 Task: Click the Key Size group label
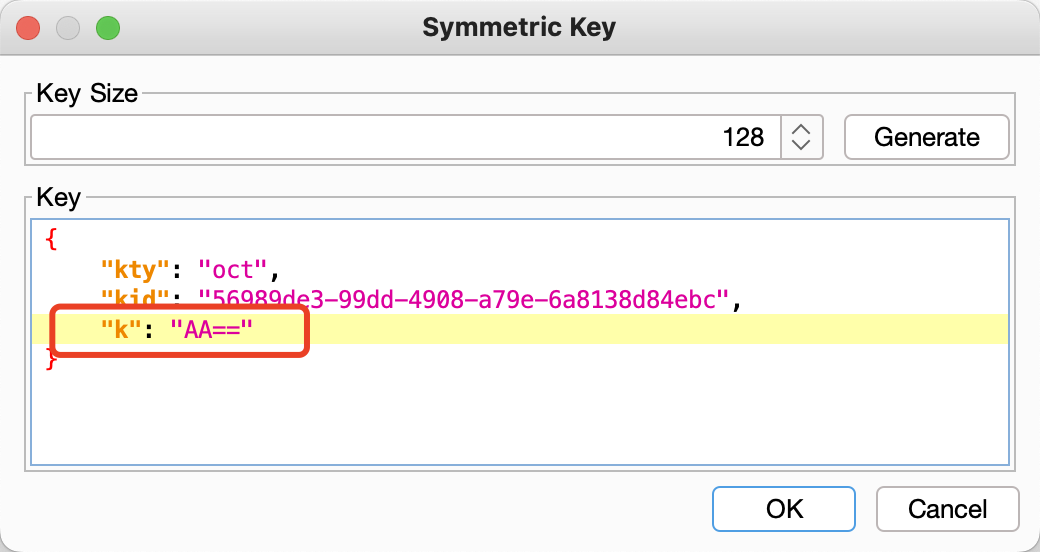[87, 94]
